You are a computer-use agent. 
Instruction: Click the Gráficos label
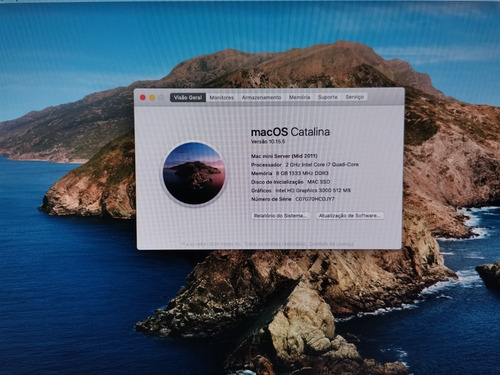[261, 190]
